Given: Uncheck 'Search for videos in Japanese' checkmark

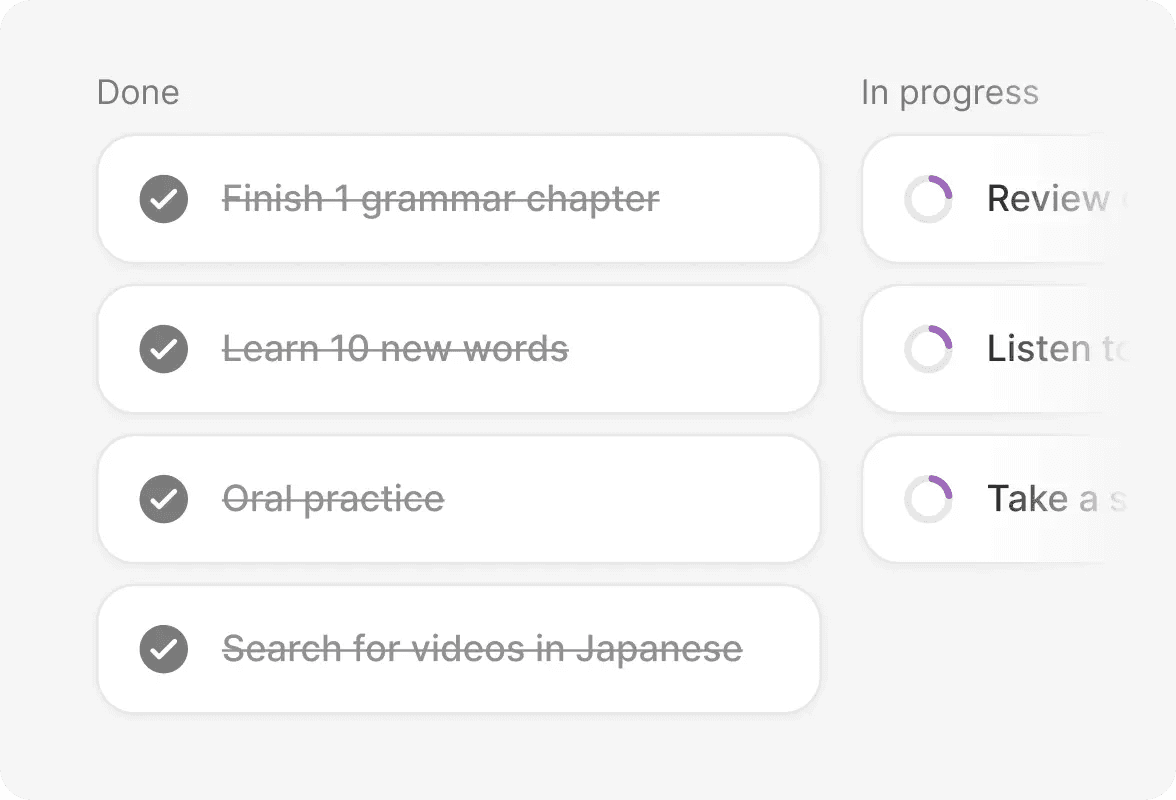Looking at the screenshot, I should tap(164, 649).
